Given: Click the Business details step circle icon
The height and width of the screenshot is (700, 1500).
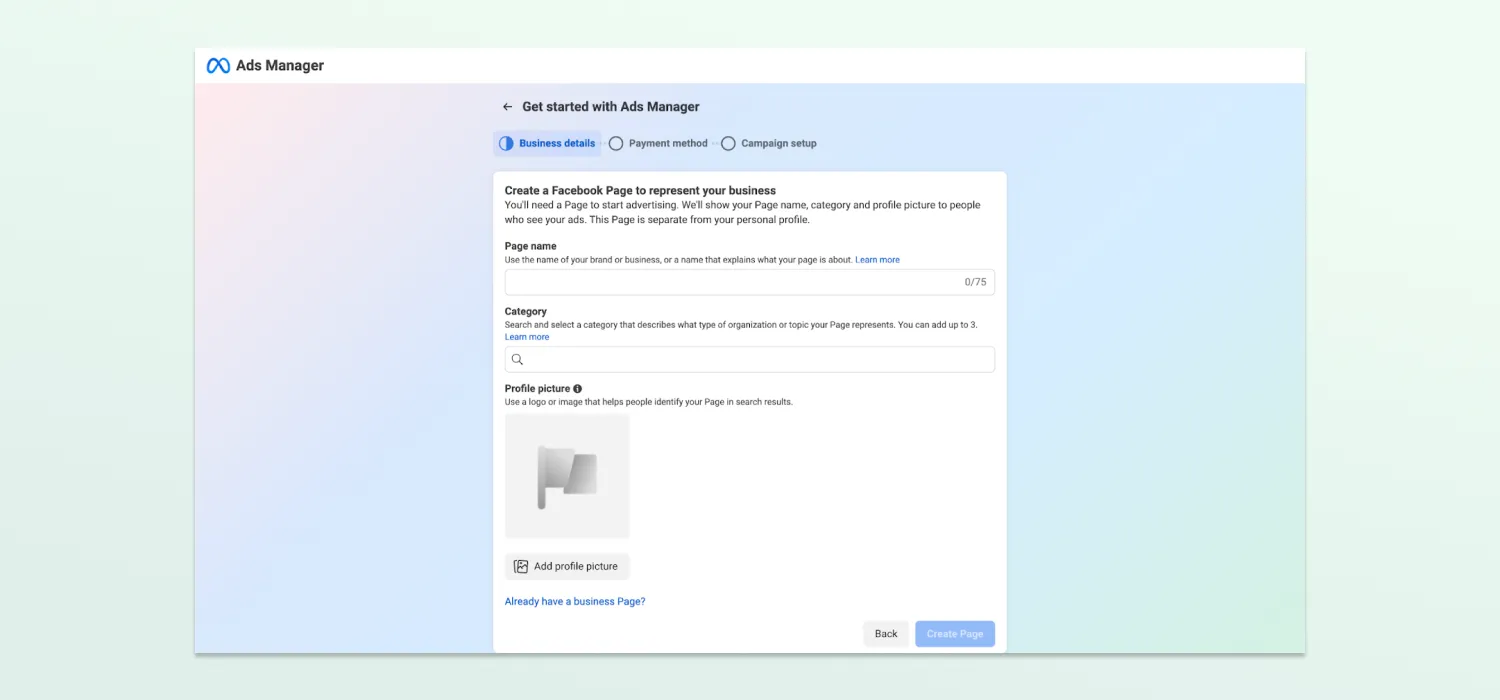Looking at the screenshot, I should [506, 143].
